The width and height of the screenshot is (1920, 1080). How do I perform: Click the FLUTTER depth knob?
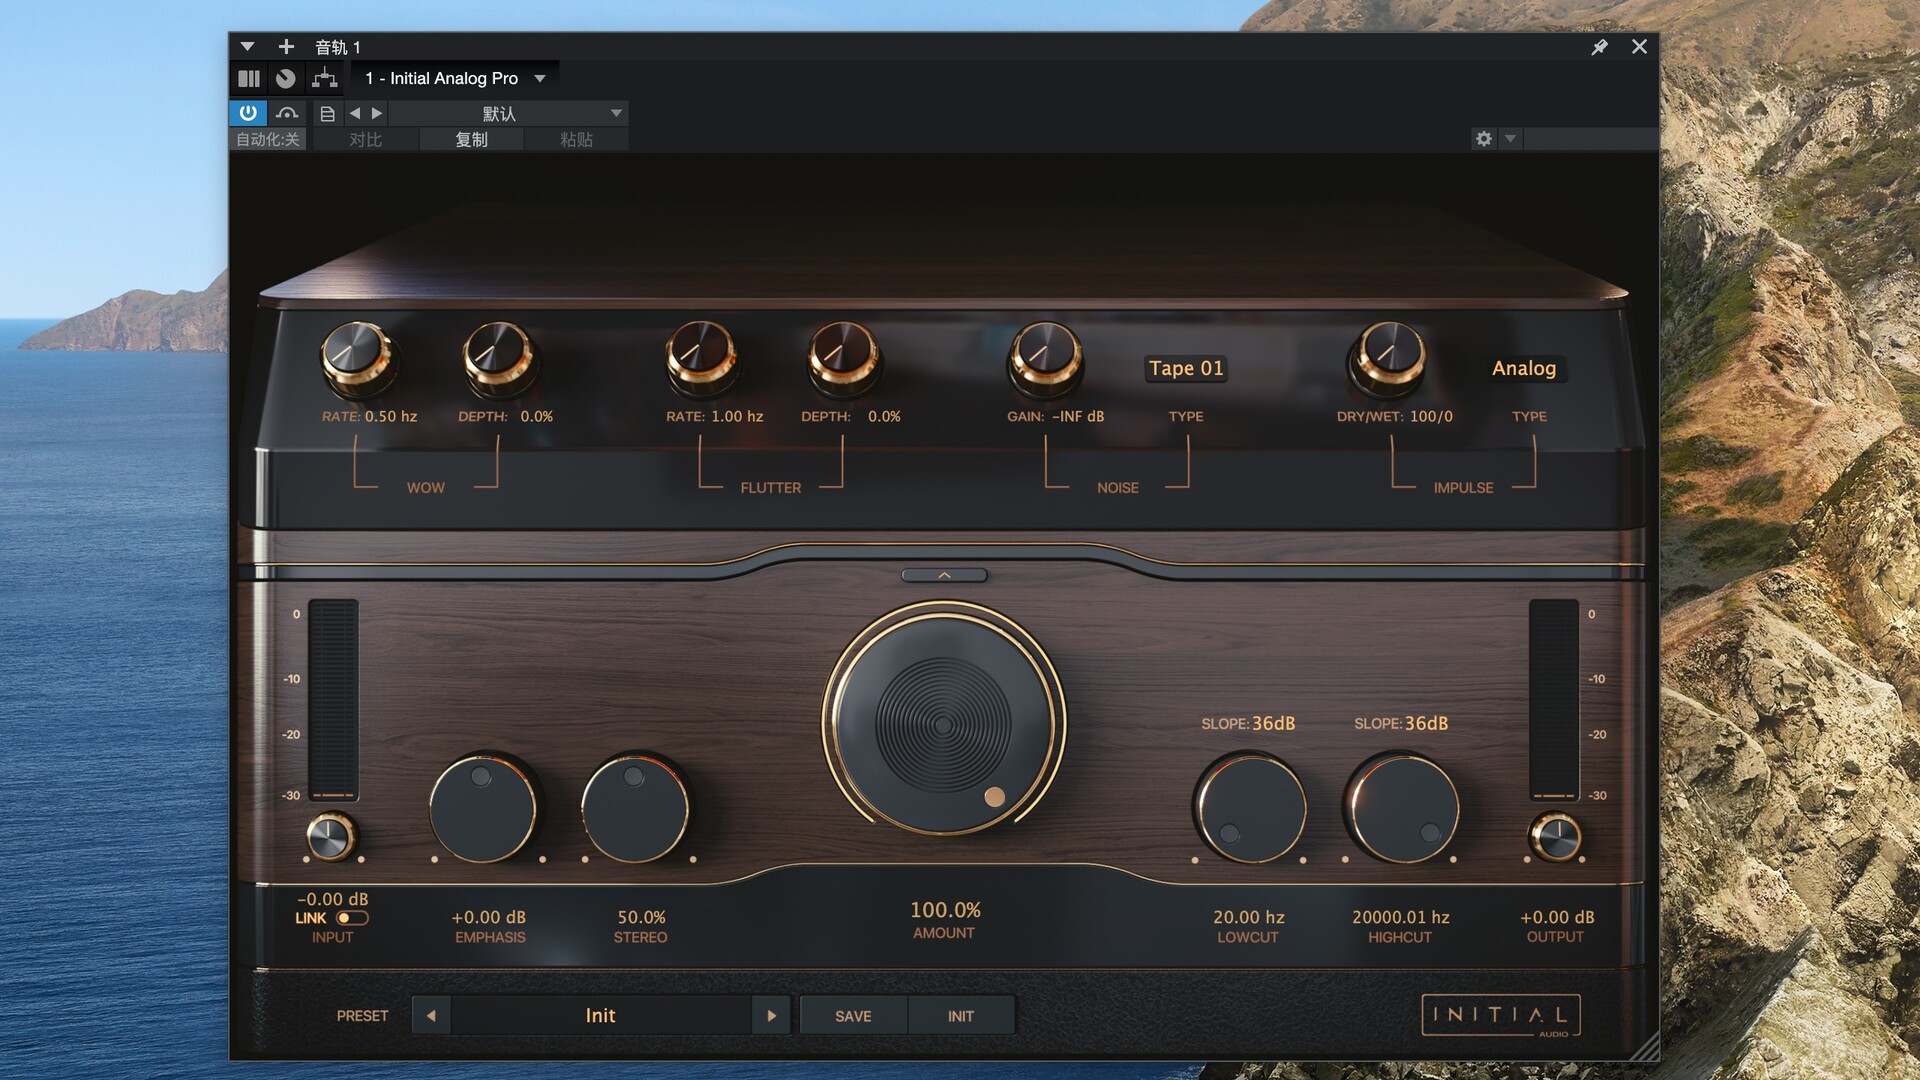tap(843, 357)
